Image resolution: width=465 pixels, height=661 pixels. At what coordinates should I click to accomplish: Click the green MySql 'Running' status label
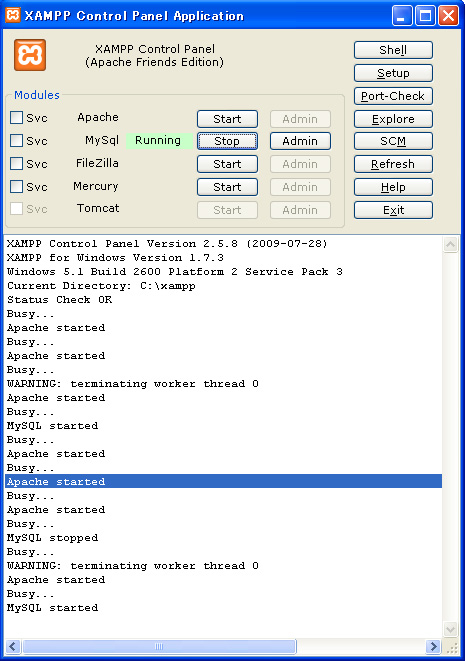pos(159,140)
